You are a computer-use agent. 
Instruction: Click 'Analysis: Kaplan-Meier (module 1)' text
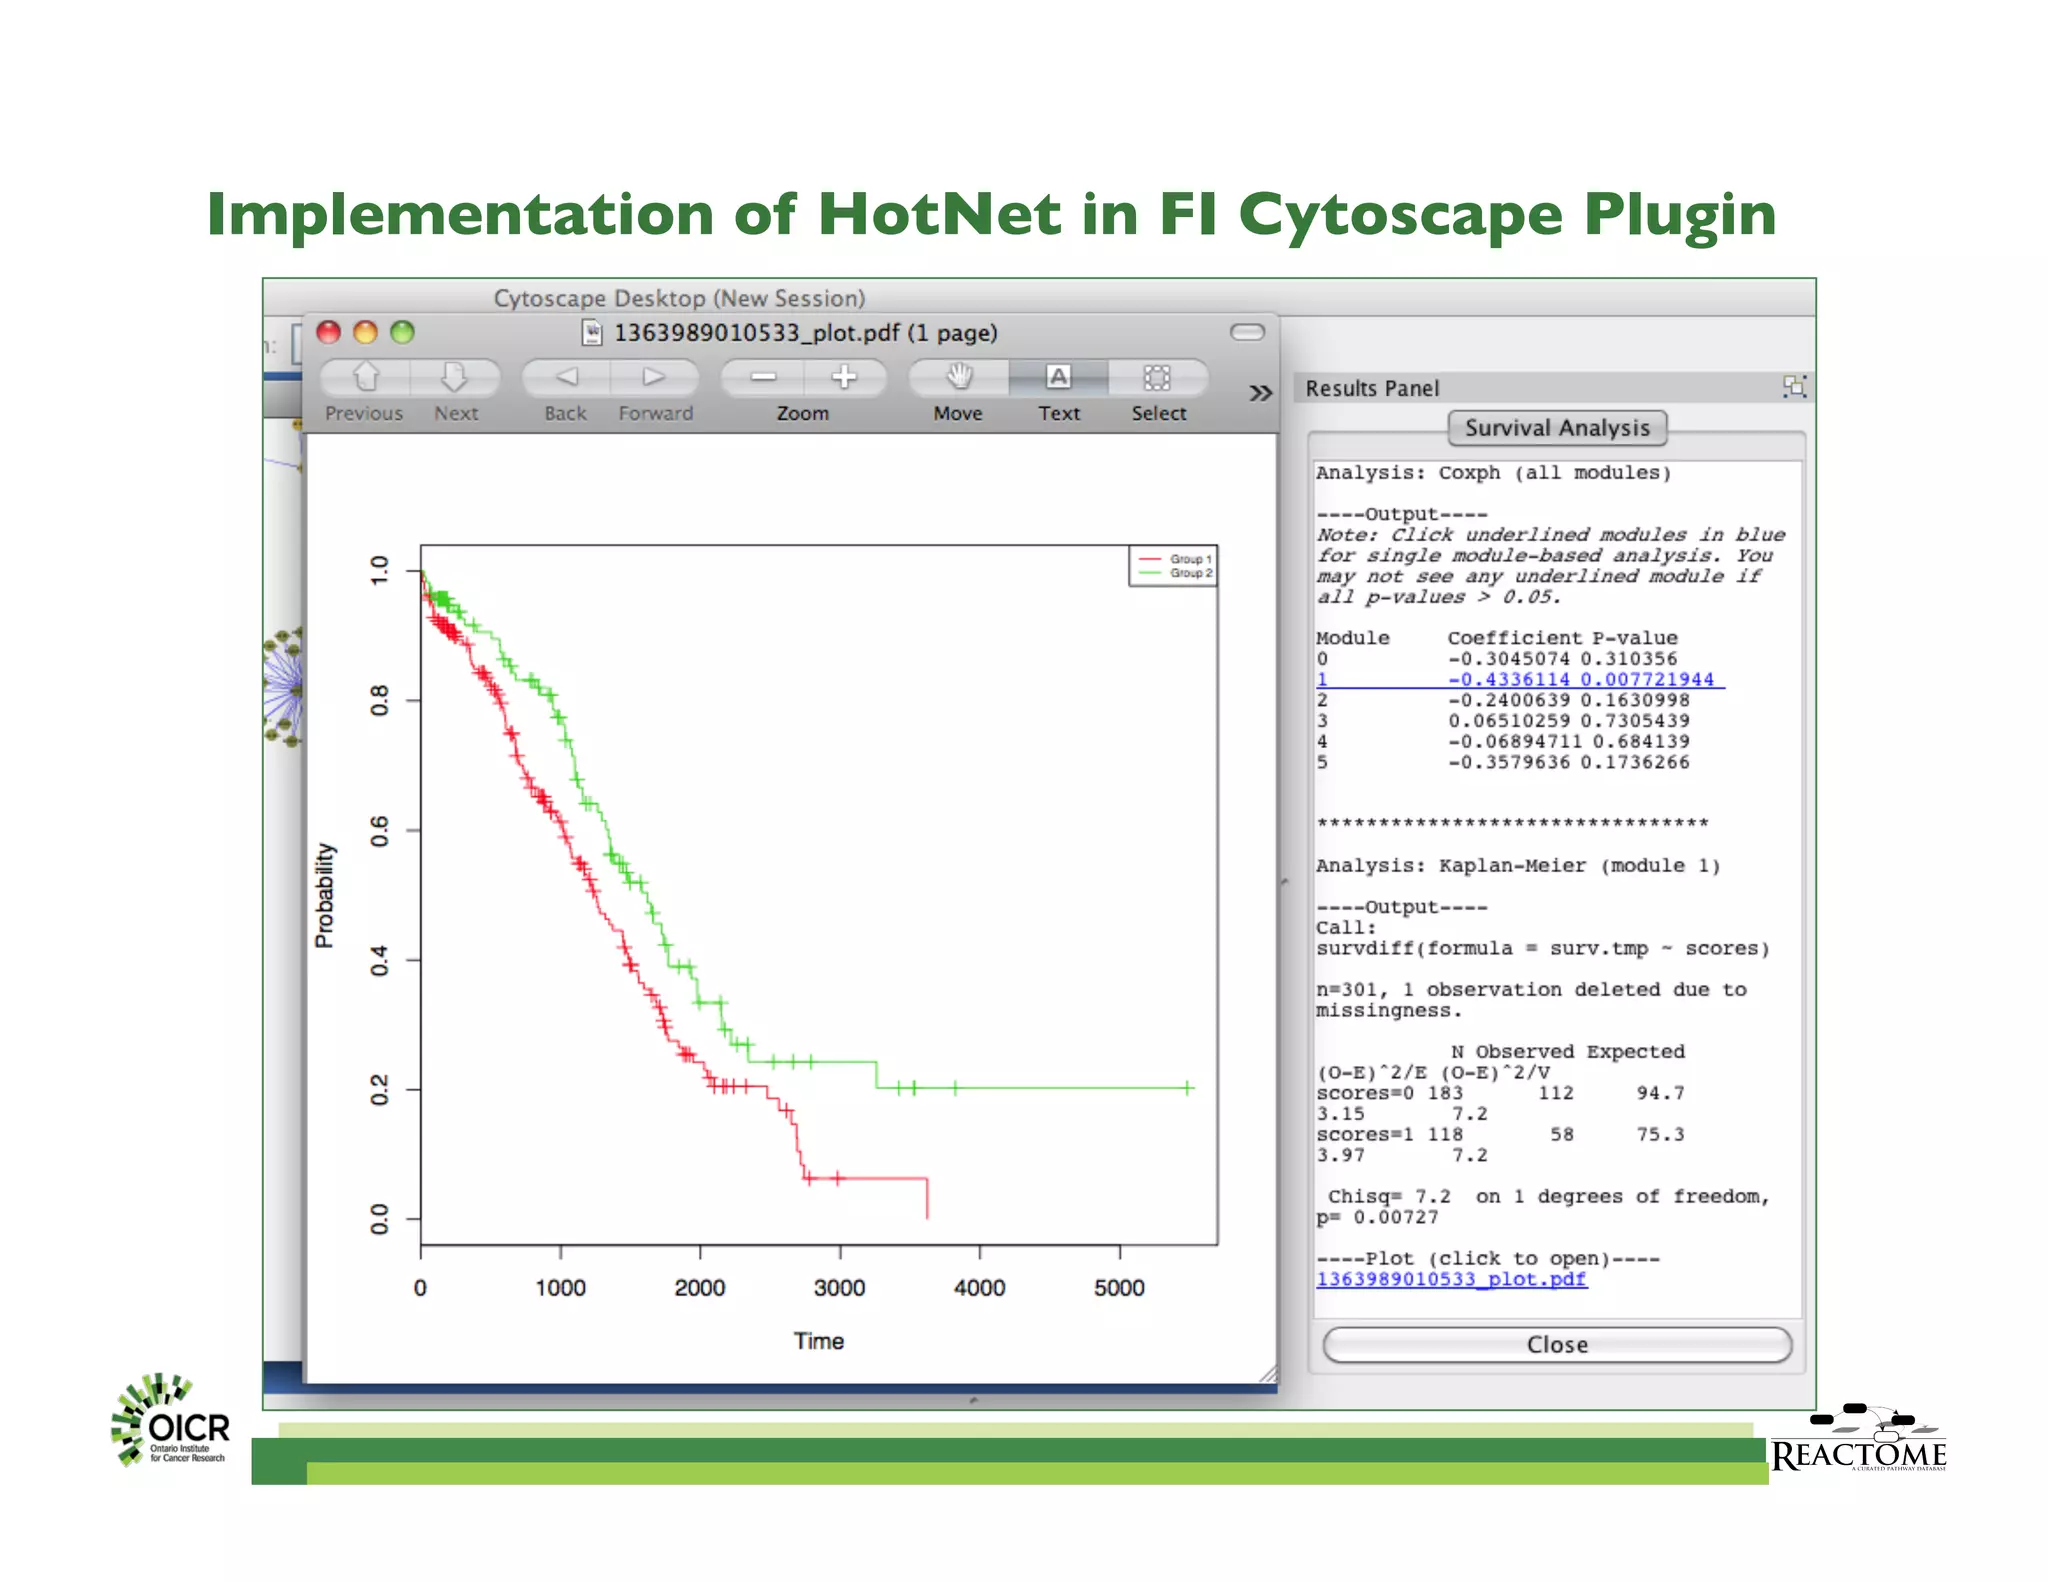(1518, 866)
